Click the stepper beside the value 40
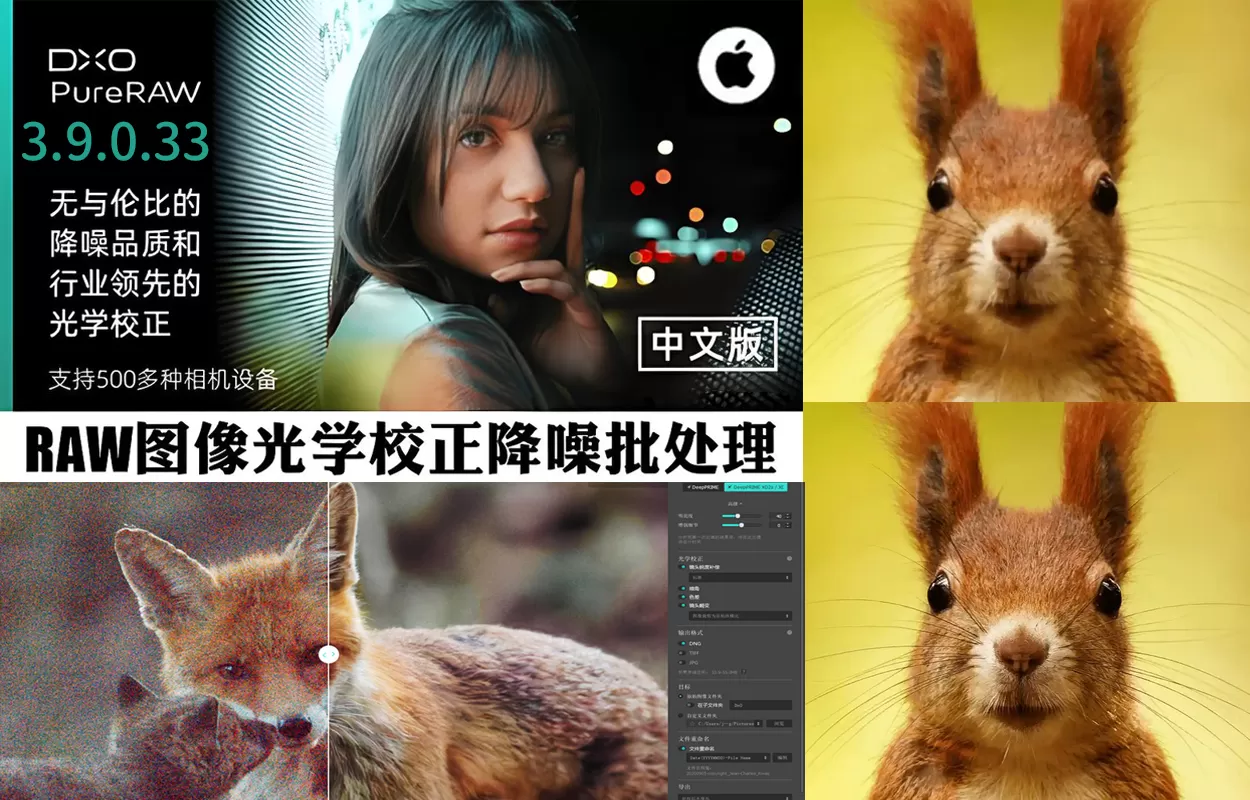 788,516
